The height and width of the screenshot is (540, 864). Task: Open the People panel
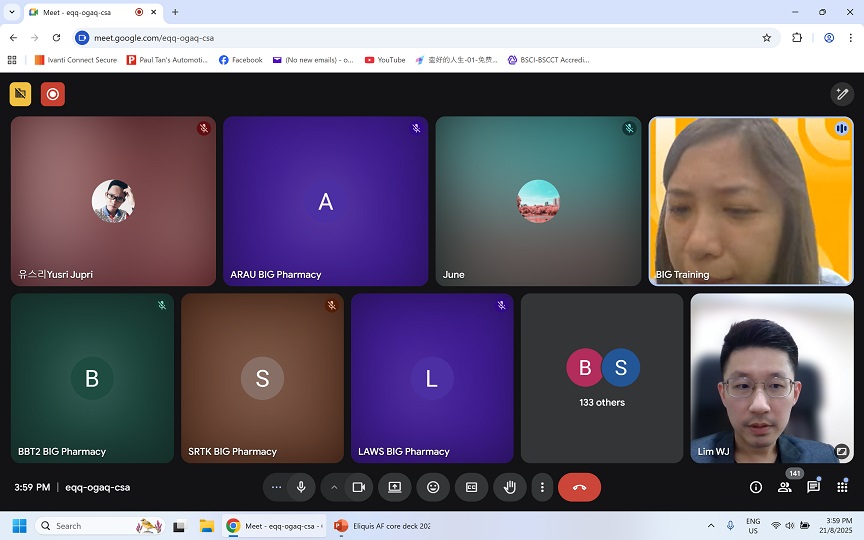(785, 487)
